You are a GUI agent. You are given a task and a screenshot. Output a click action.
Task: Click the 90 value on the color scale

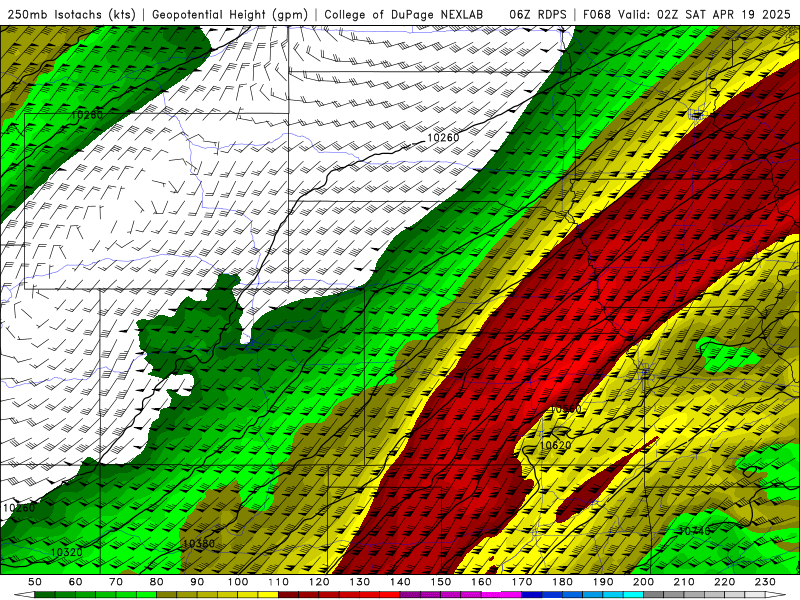tap(197, 582)
